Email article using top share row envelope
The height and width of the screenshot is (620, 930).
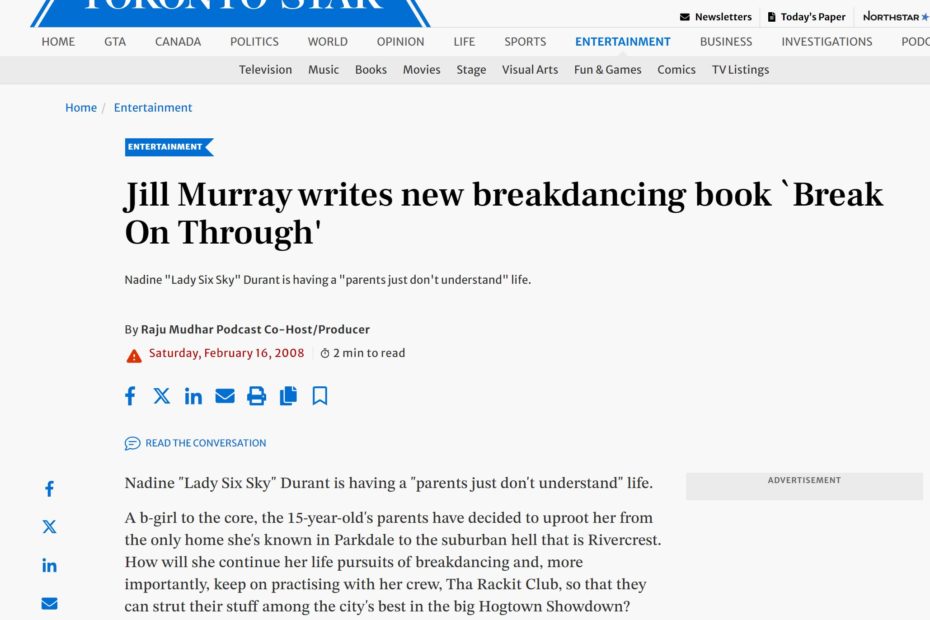[x=225, y=396]
